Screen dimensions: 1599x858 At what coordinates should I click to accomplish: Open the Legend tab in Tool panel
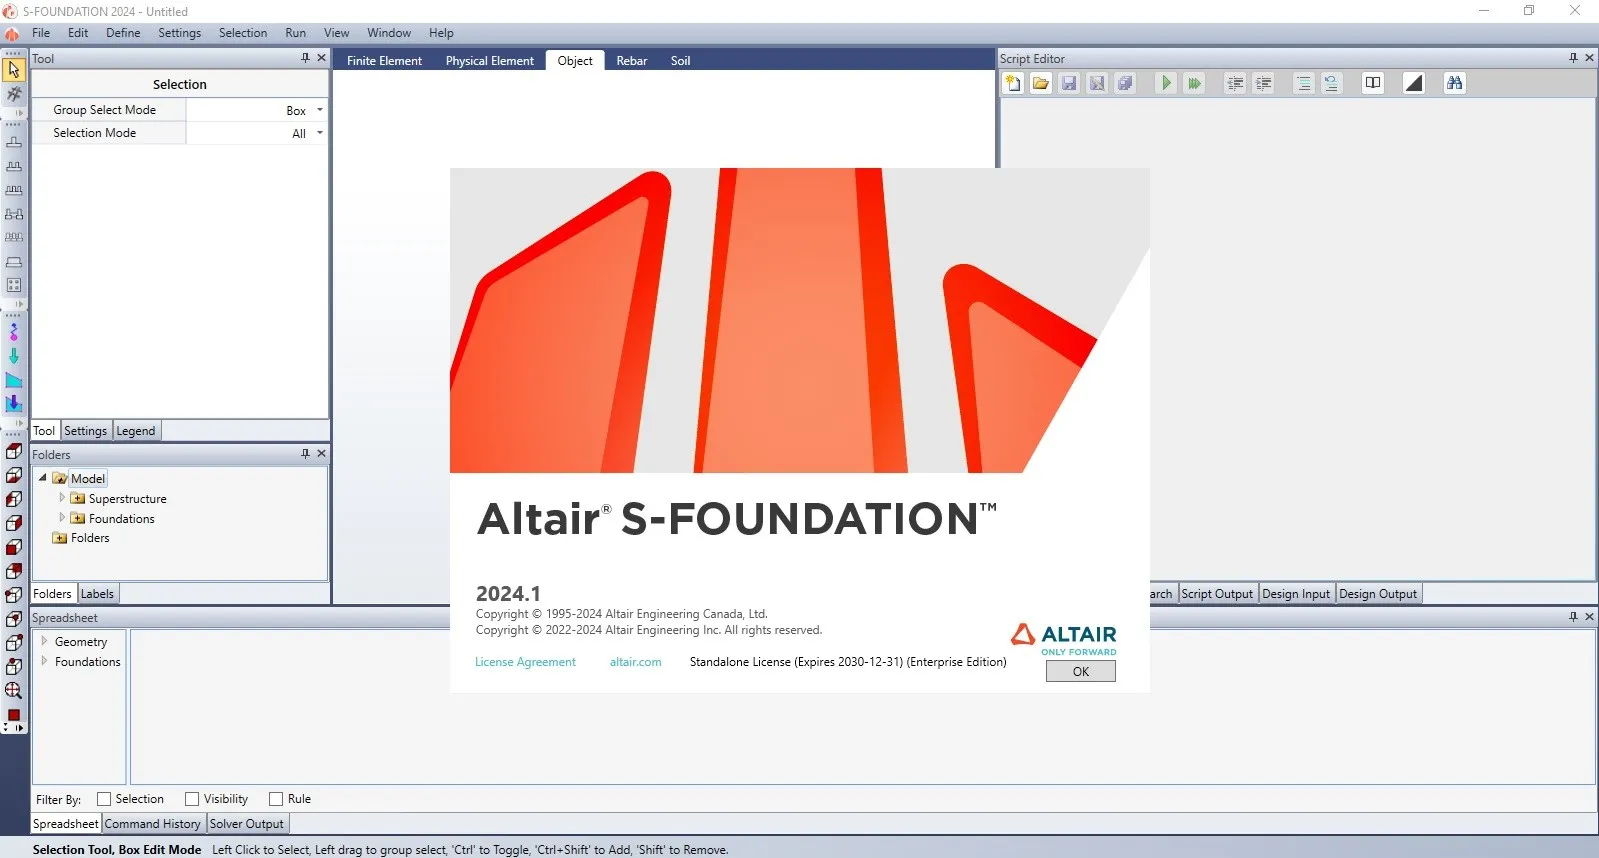click(x=136, y=431)
